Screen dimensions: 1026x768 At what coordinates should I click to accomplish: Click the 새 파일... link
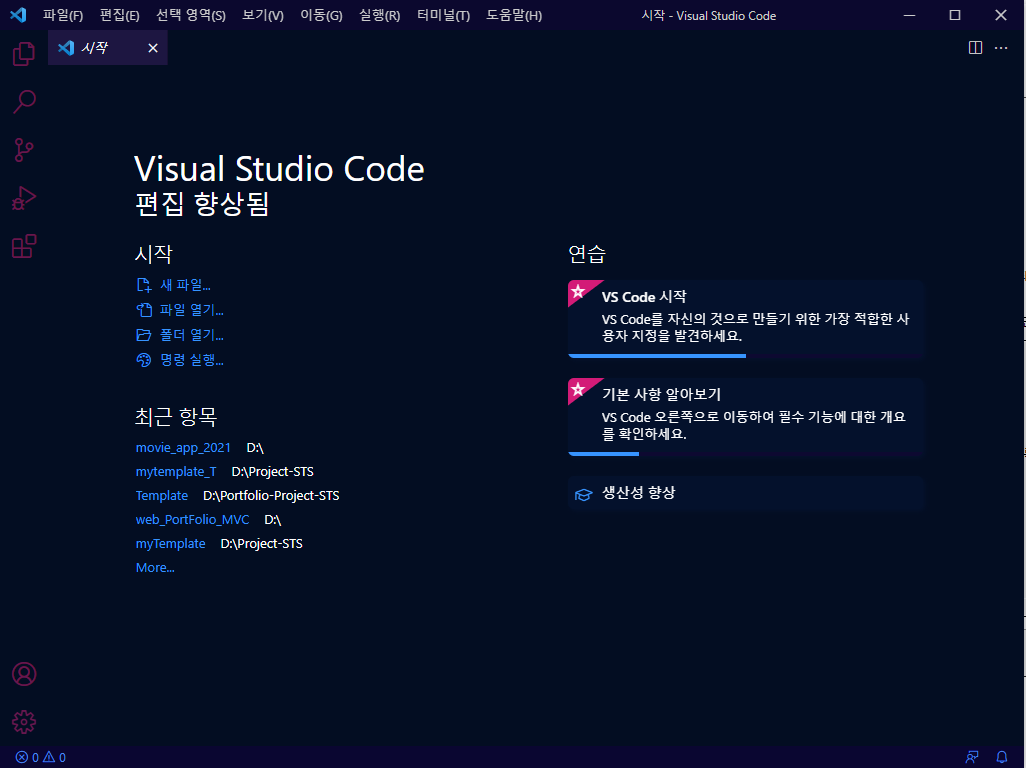click(185, 285)
